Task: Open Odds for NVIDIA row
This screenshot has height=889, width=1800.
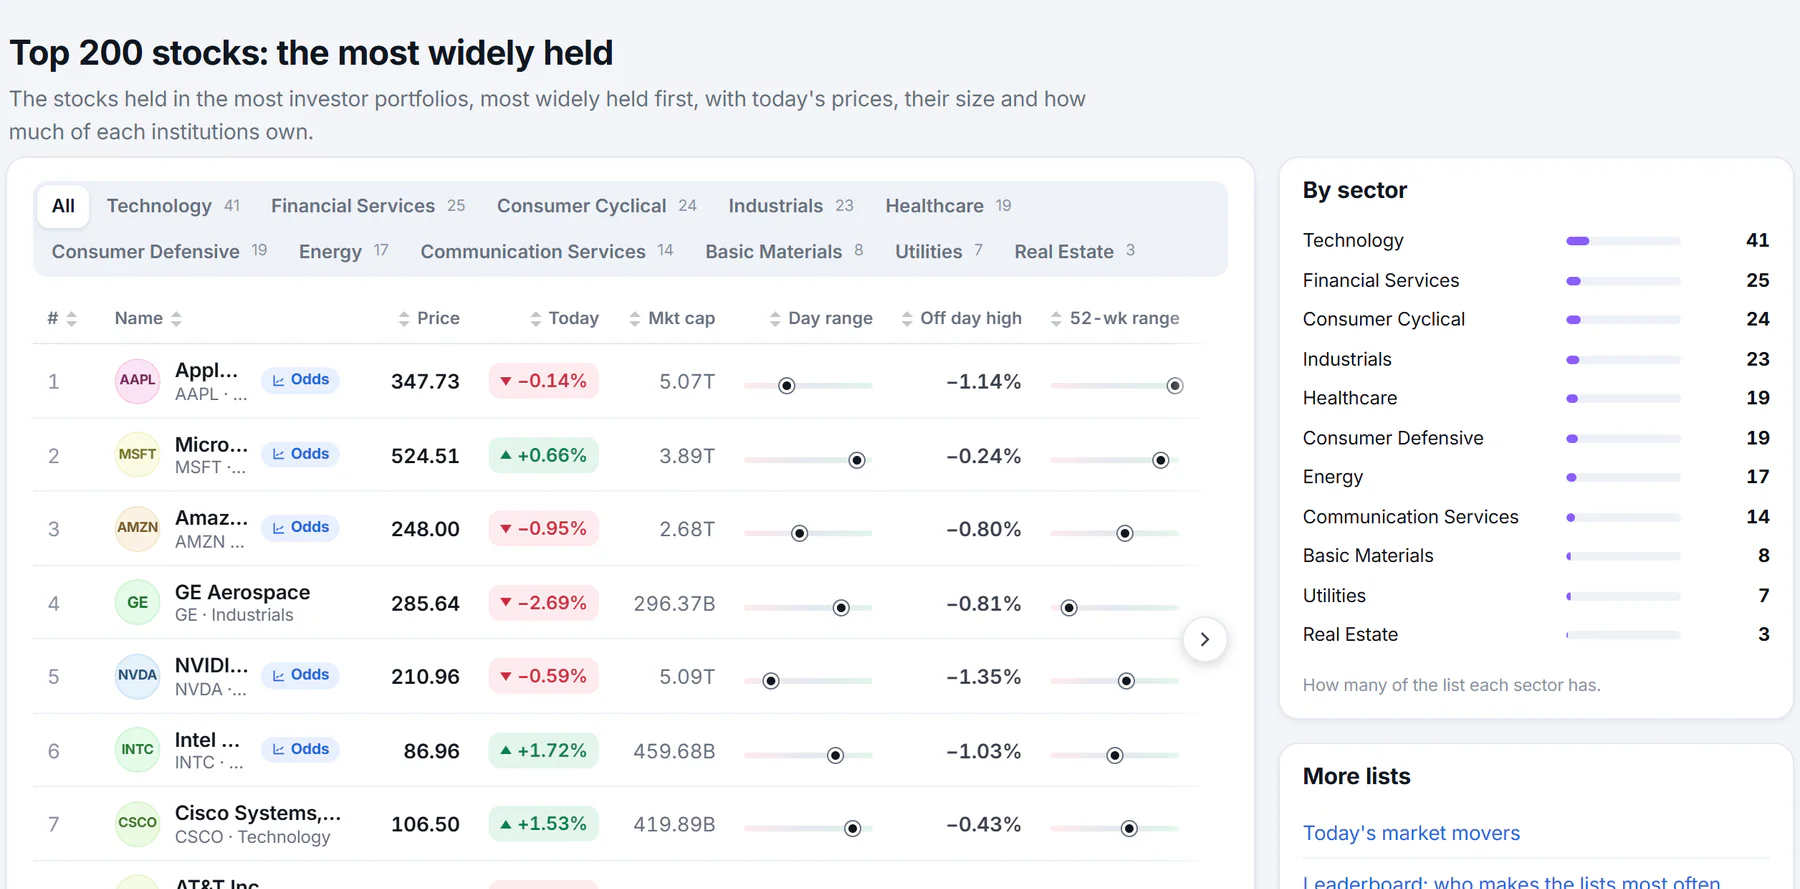Action: [300, 675]
